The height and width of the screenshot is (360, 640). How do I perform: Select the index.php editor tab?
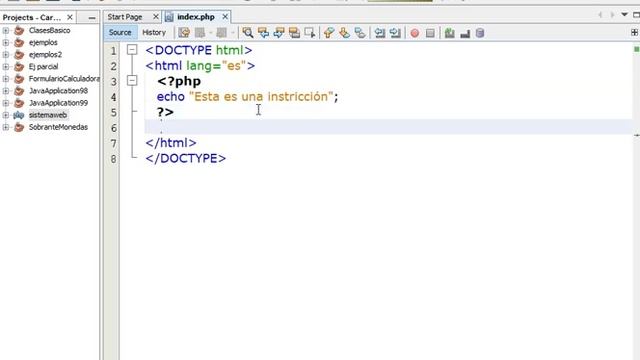196,17
